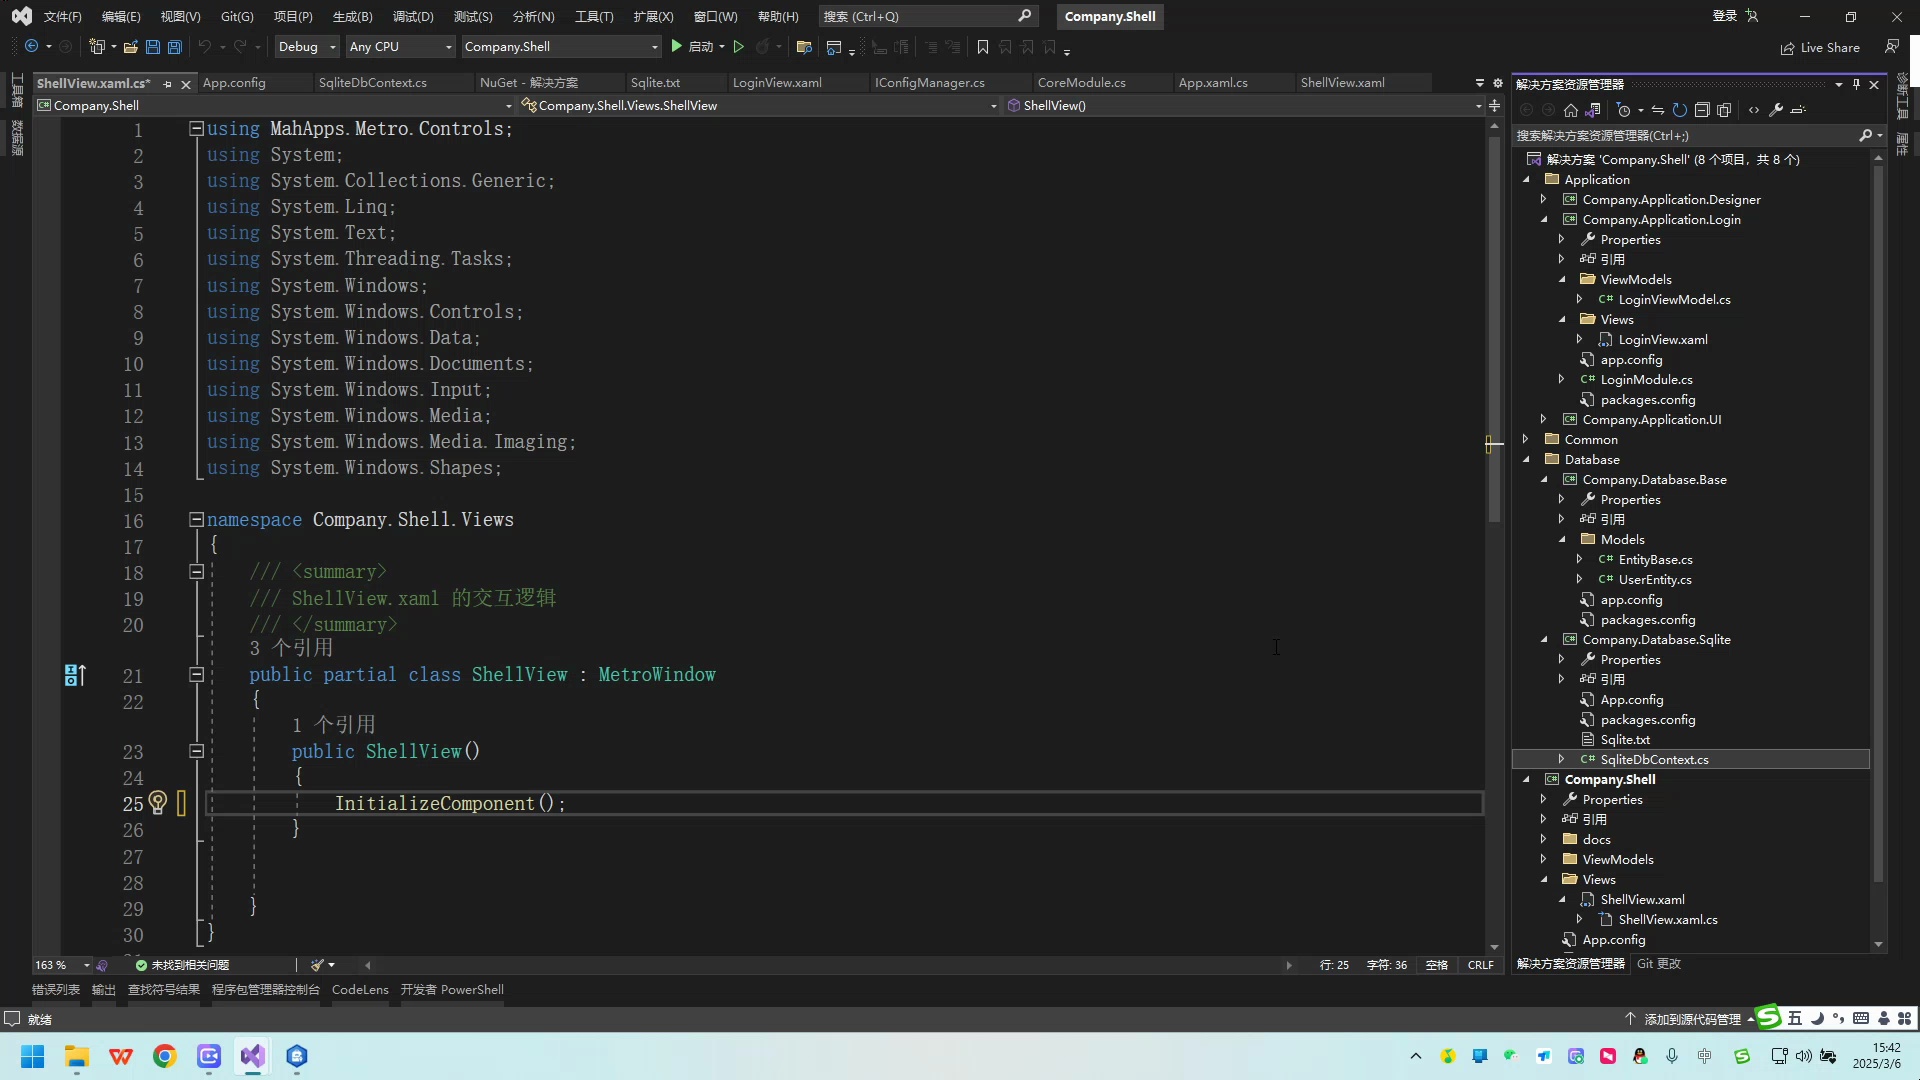Open the zoom percentage selector showing 163%
The height and width of the screenshot is (1080, 1920).
tap(60, 964)
